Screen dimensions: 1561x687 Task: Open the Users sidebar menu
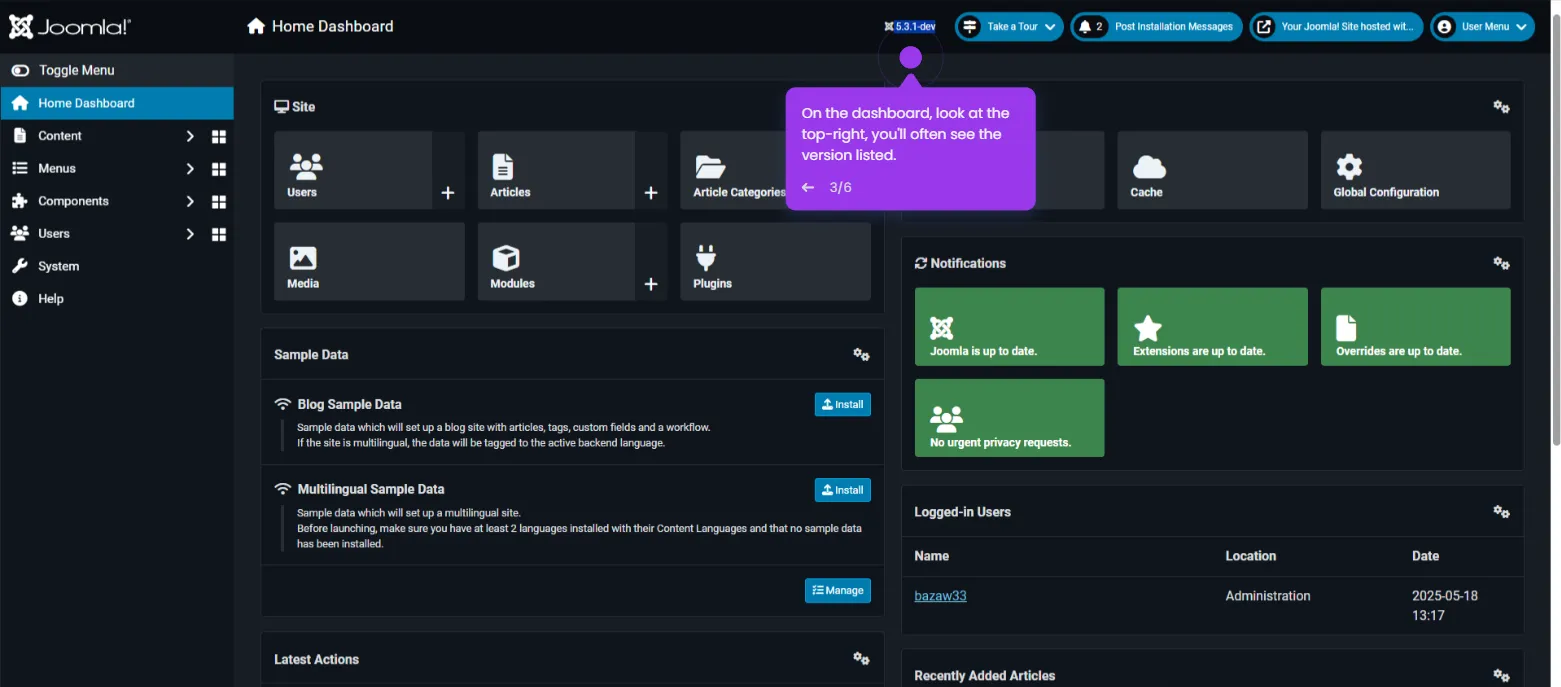point(54,234)
